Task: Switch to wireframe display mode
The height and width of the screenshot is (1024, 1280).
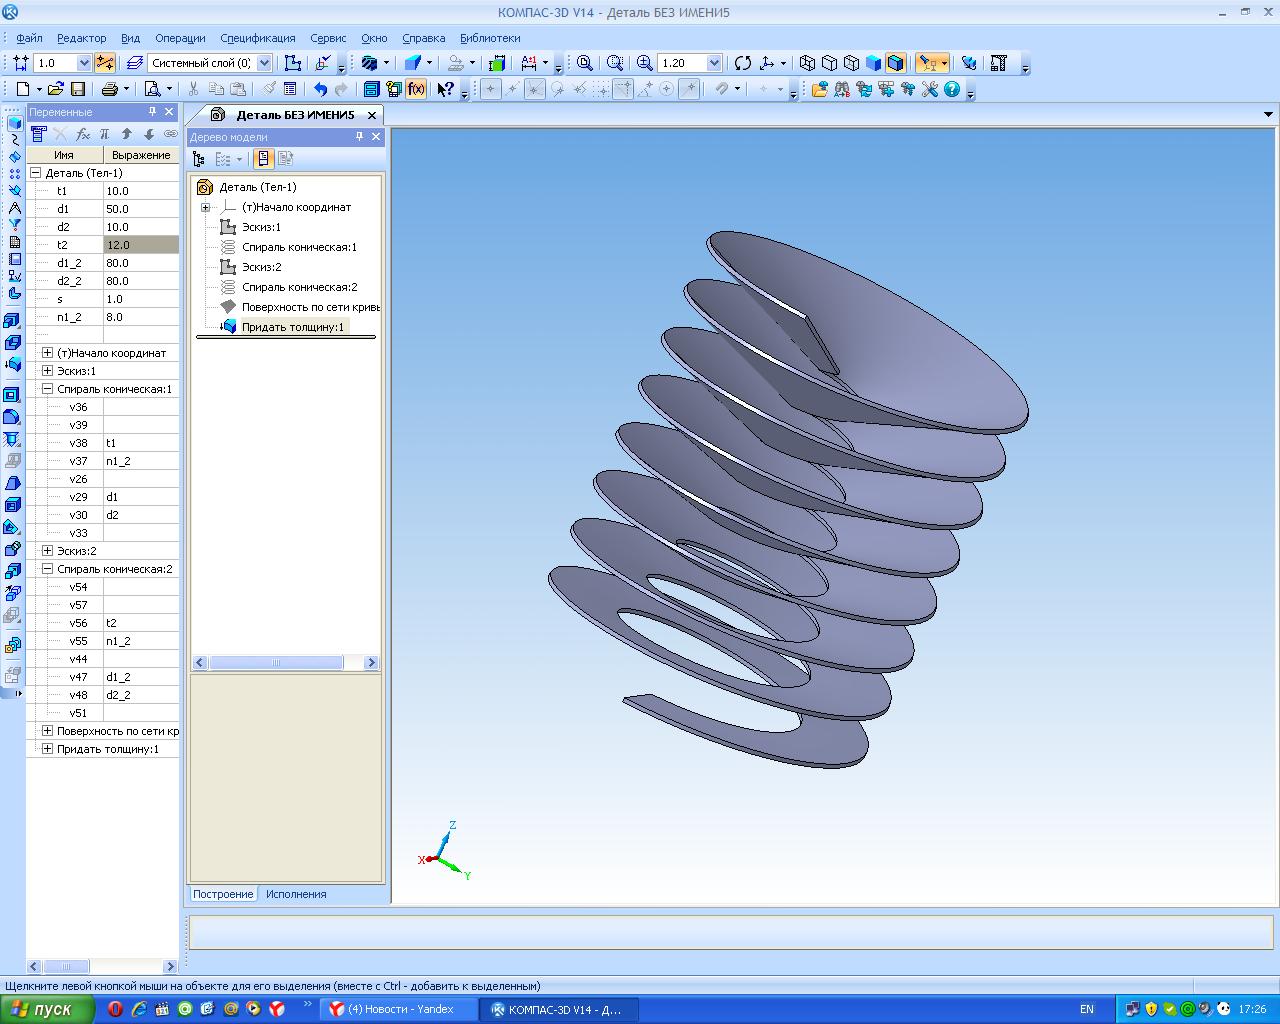Action: [x=808, y=63]
